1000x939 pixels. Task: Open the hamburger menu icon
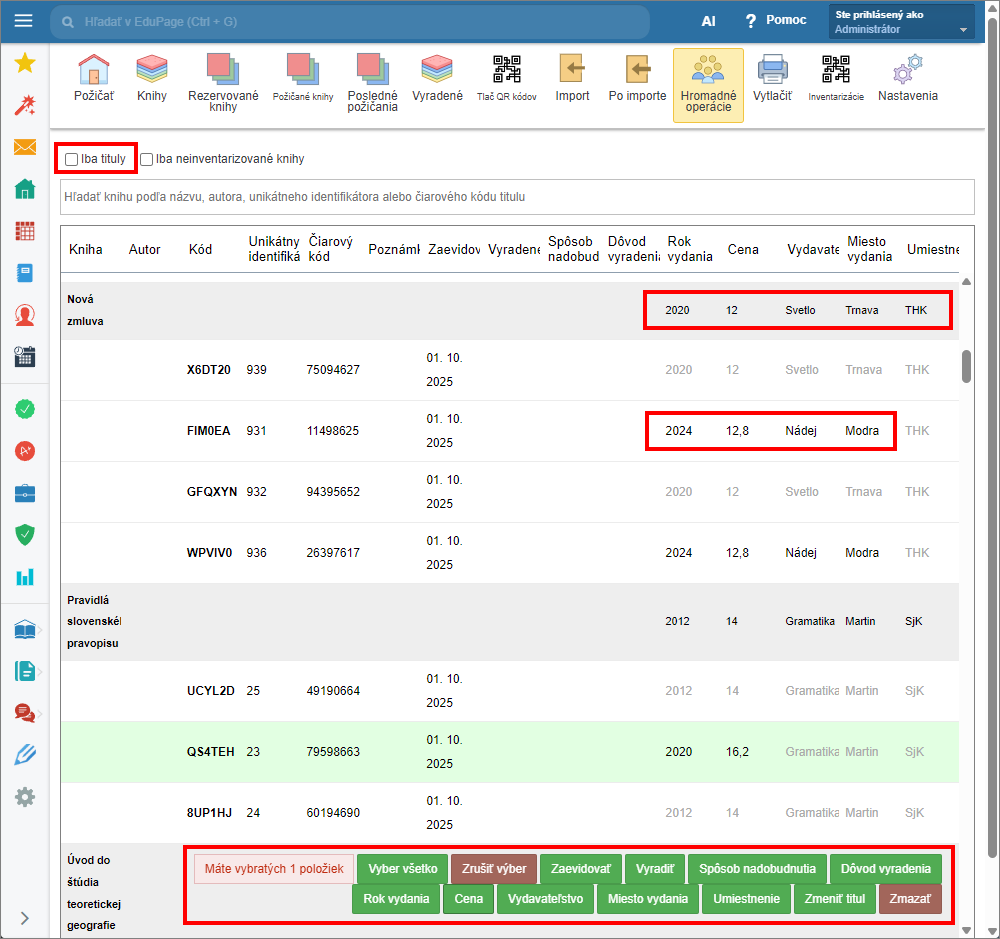24,21
